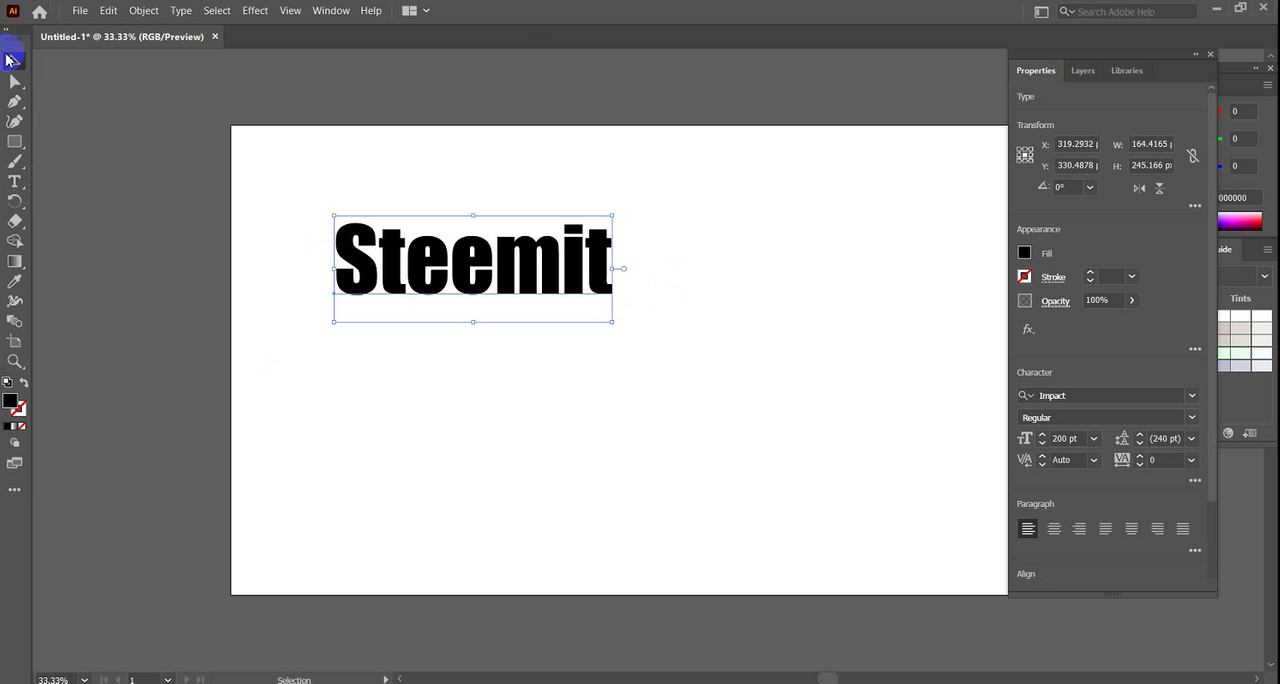Image resolution: width=1280 pixels, height=684 pixels.
Task: Pick the Pen tool
Action: tap(14, 101)
